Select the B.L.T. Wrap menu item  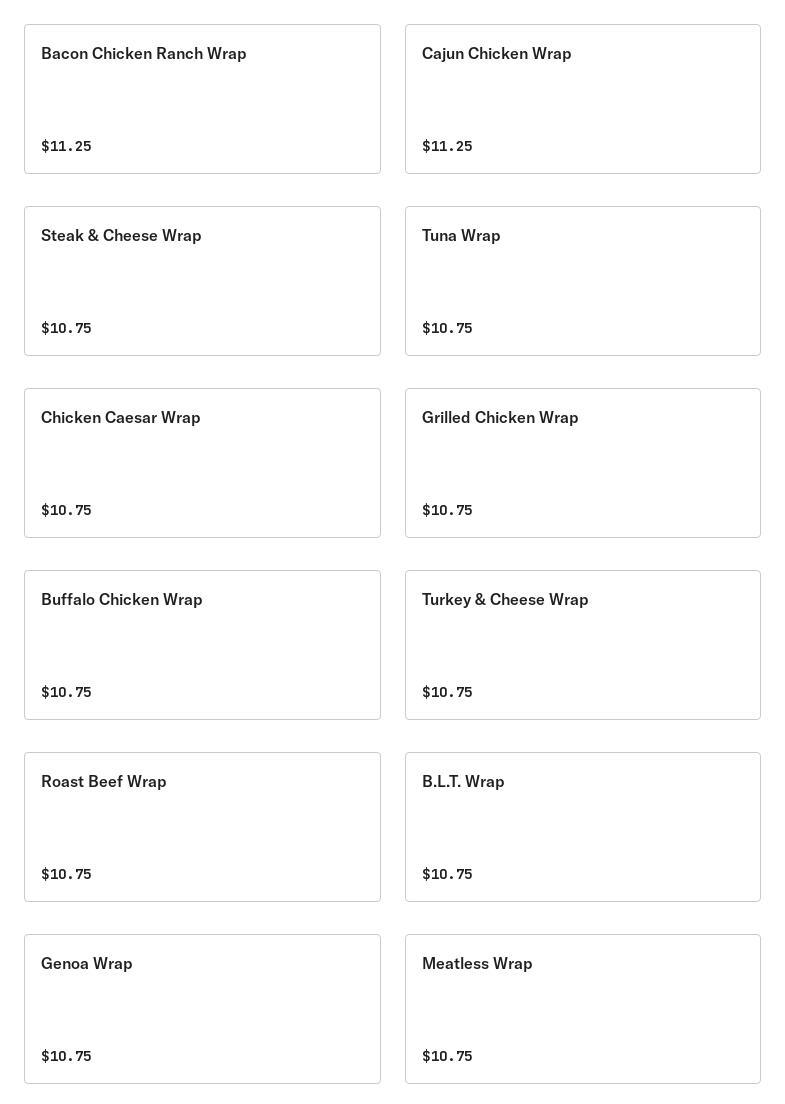click(x=582, y=827)
